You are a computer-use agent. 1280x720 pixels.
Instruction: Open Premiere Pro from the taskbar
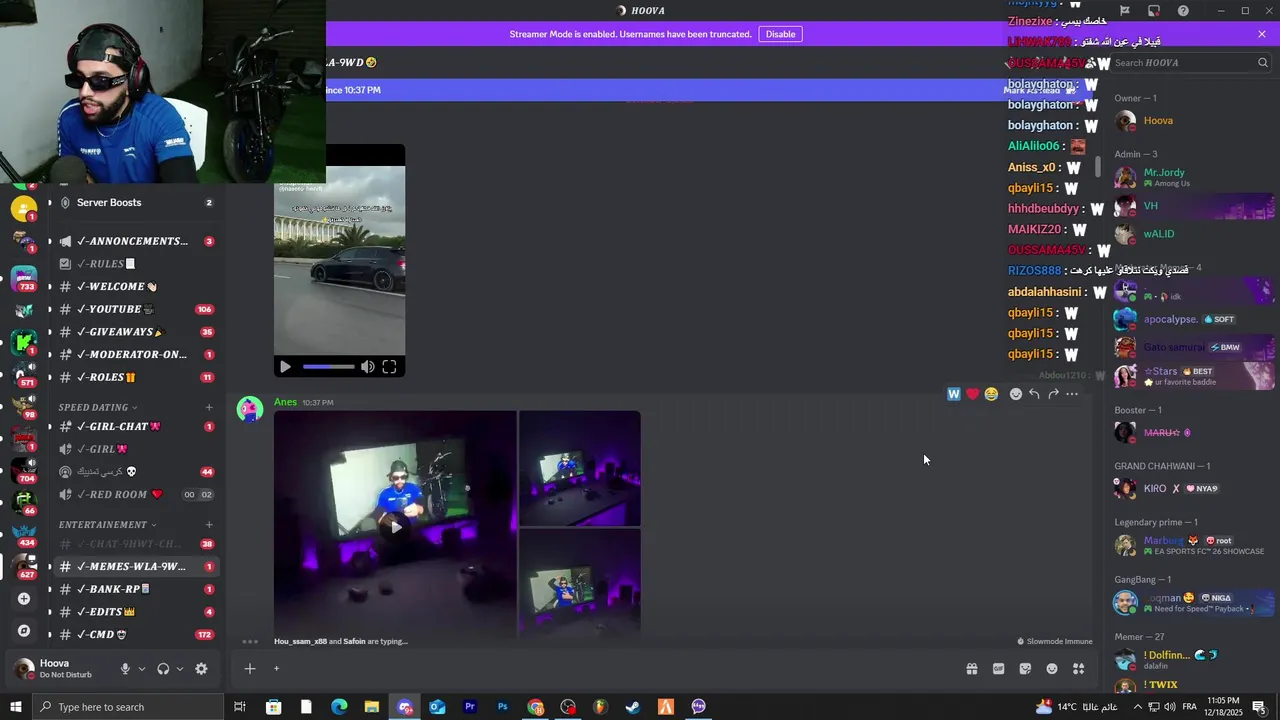(x=470, y=707)
